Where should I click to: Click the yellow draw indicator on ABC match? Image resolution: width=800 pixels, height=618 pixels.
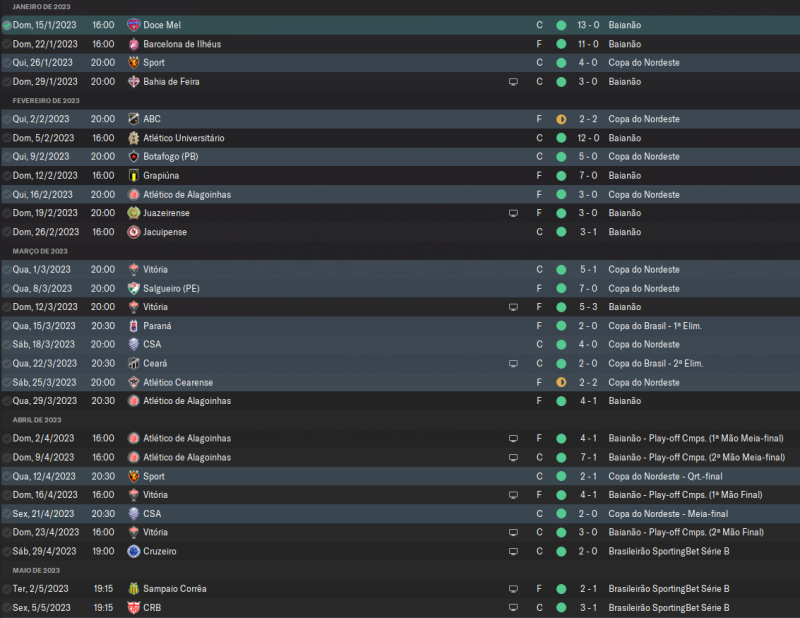pyautogui.click(x=561, y=119)
